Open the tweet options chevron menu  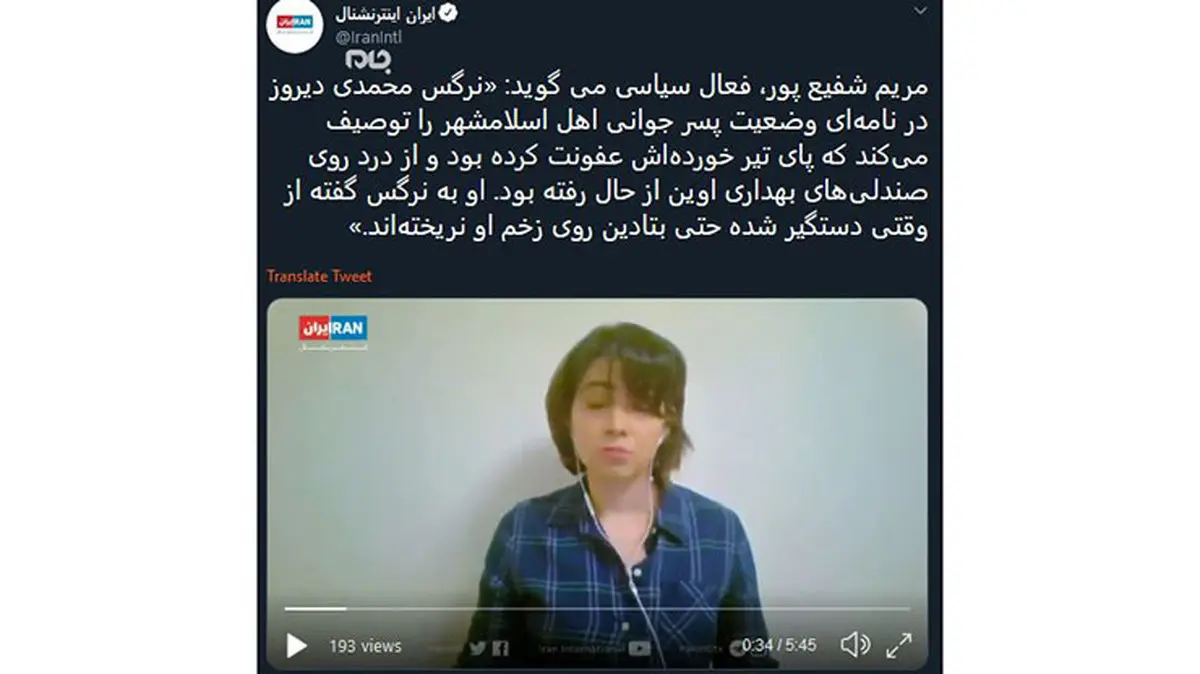pos(920,10)
